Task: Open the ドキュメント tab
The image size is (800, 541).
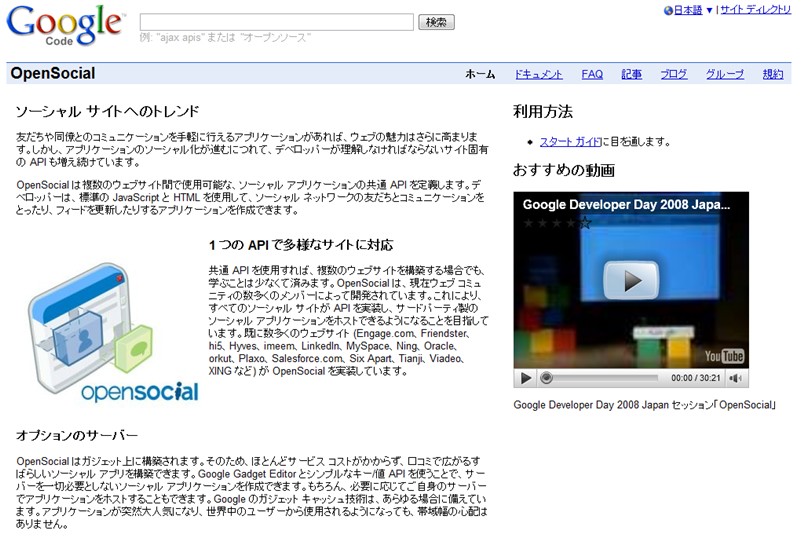Action: 538,75
